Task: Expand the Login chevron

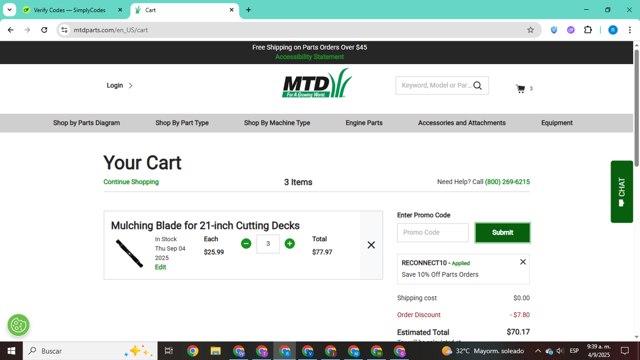Action: (x=131, y=86)
